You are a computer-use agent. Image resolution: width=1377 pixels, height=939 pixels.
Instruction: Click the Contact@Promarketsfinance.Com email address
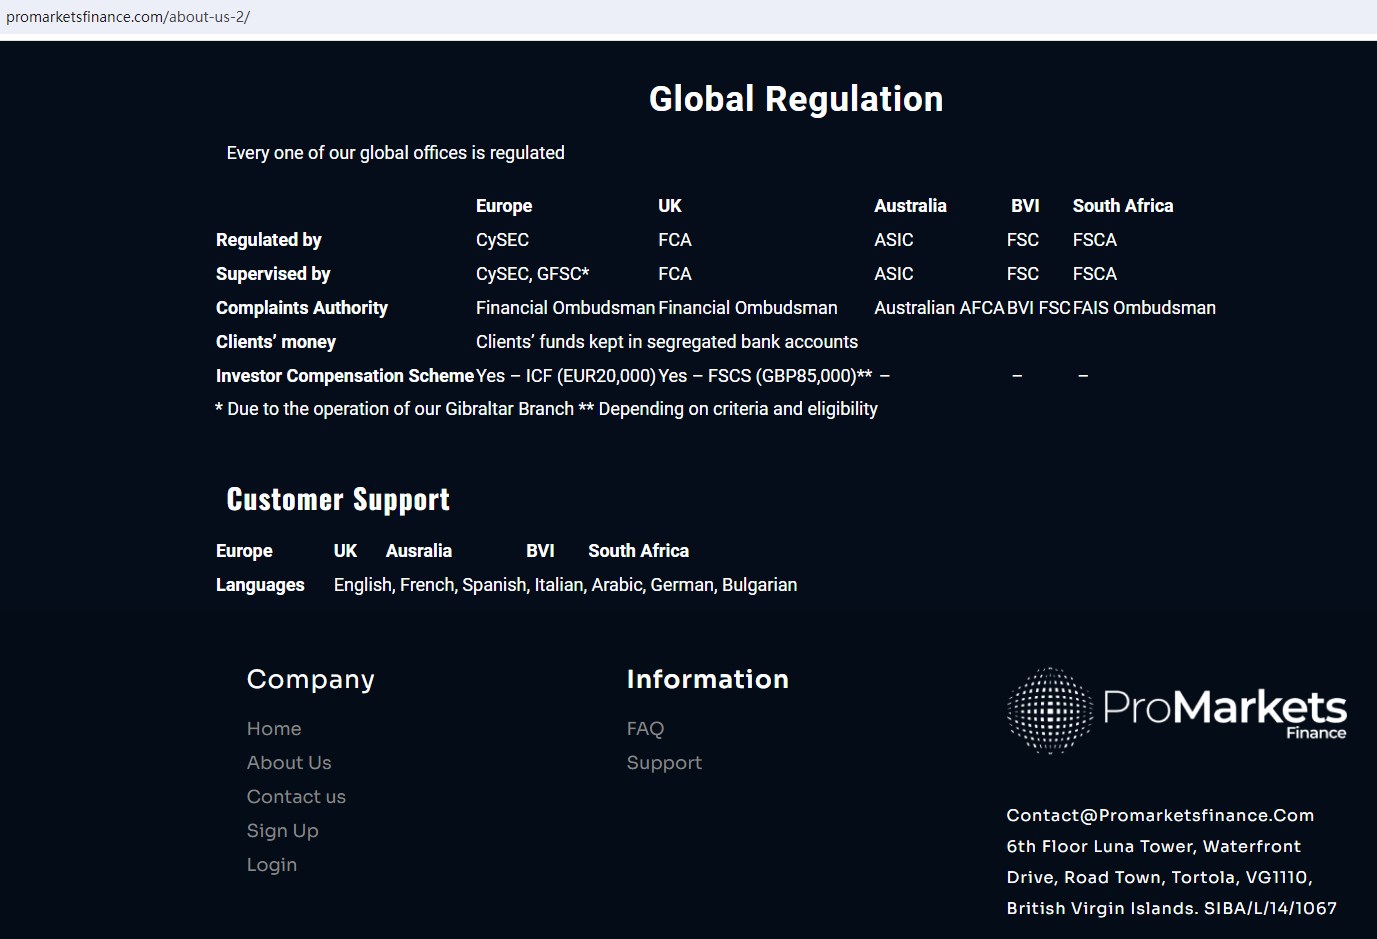(x=1160, y=815)
